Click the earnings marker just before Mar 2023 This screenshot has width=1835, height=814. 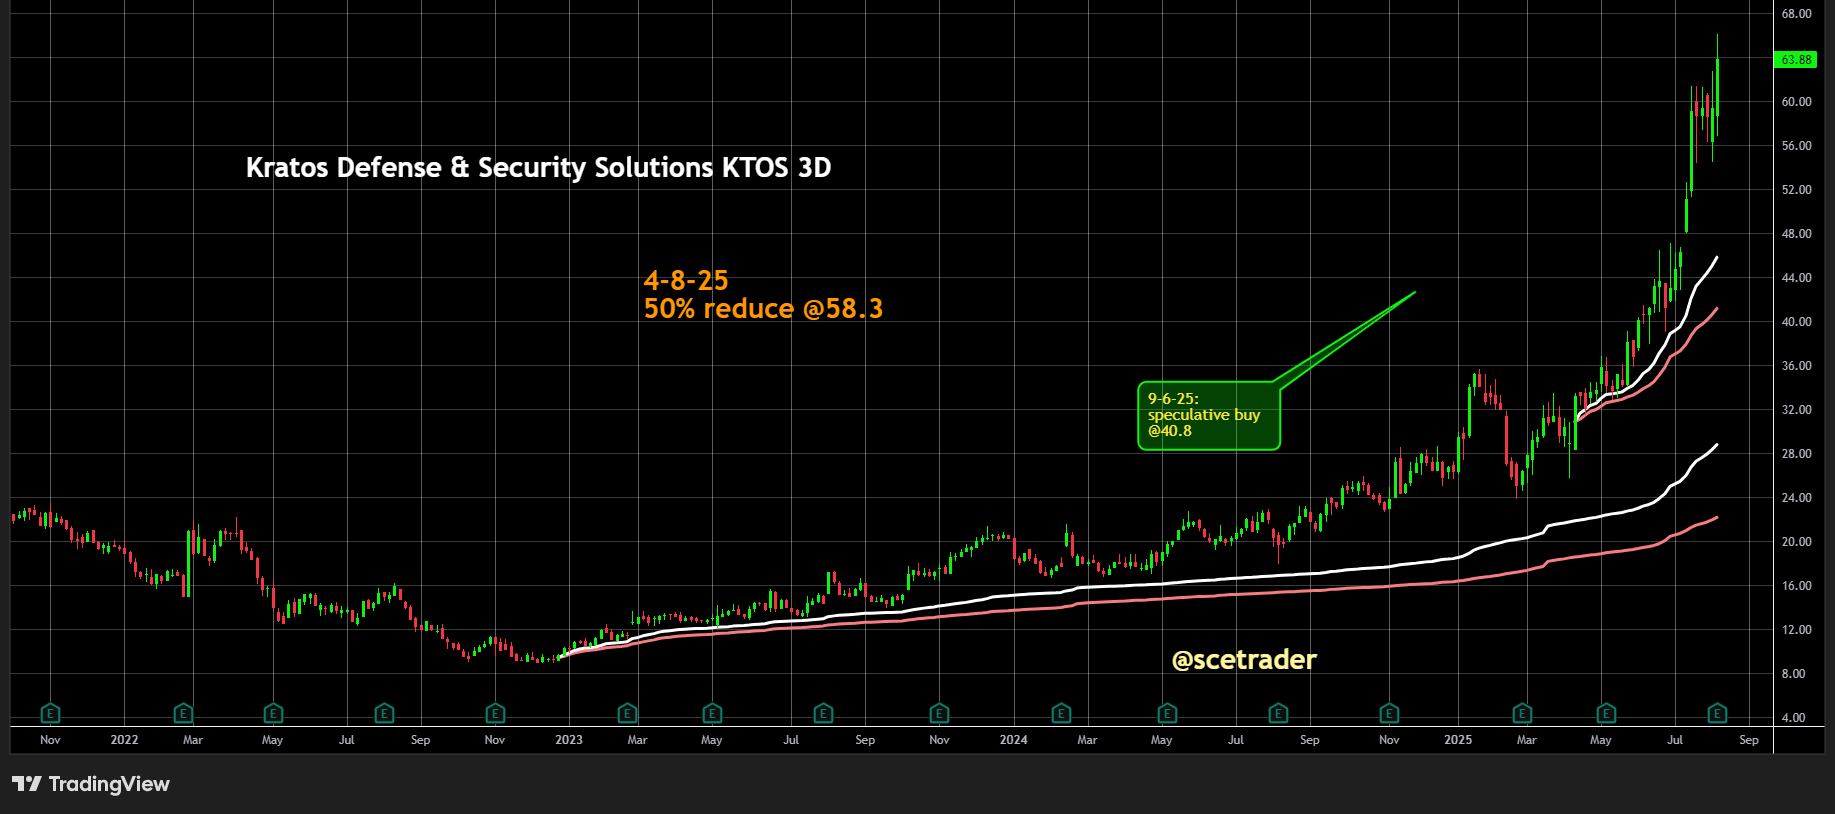pos(627,713)
